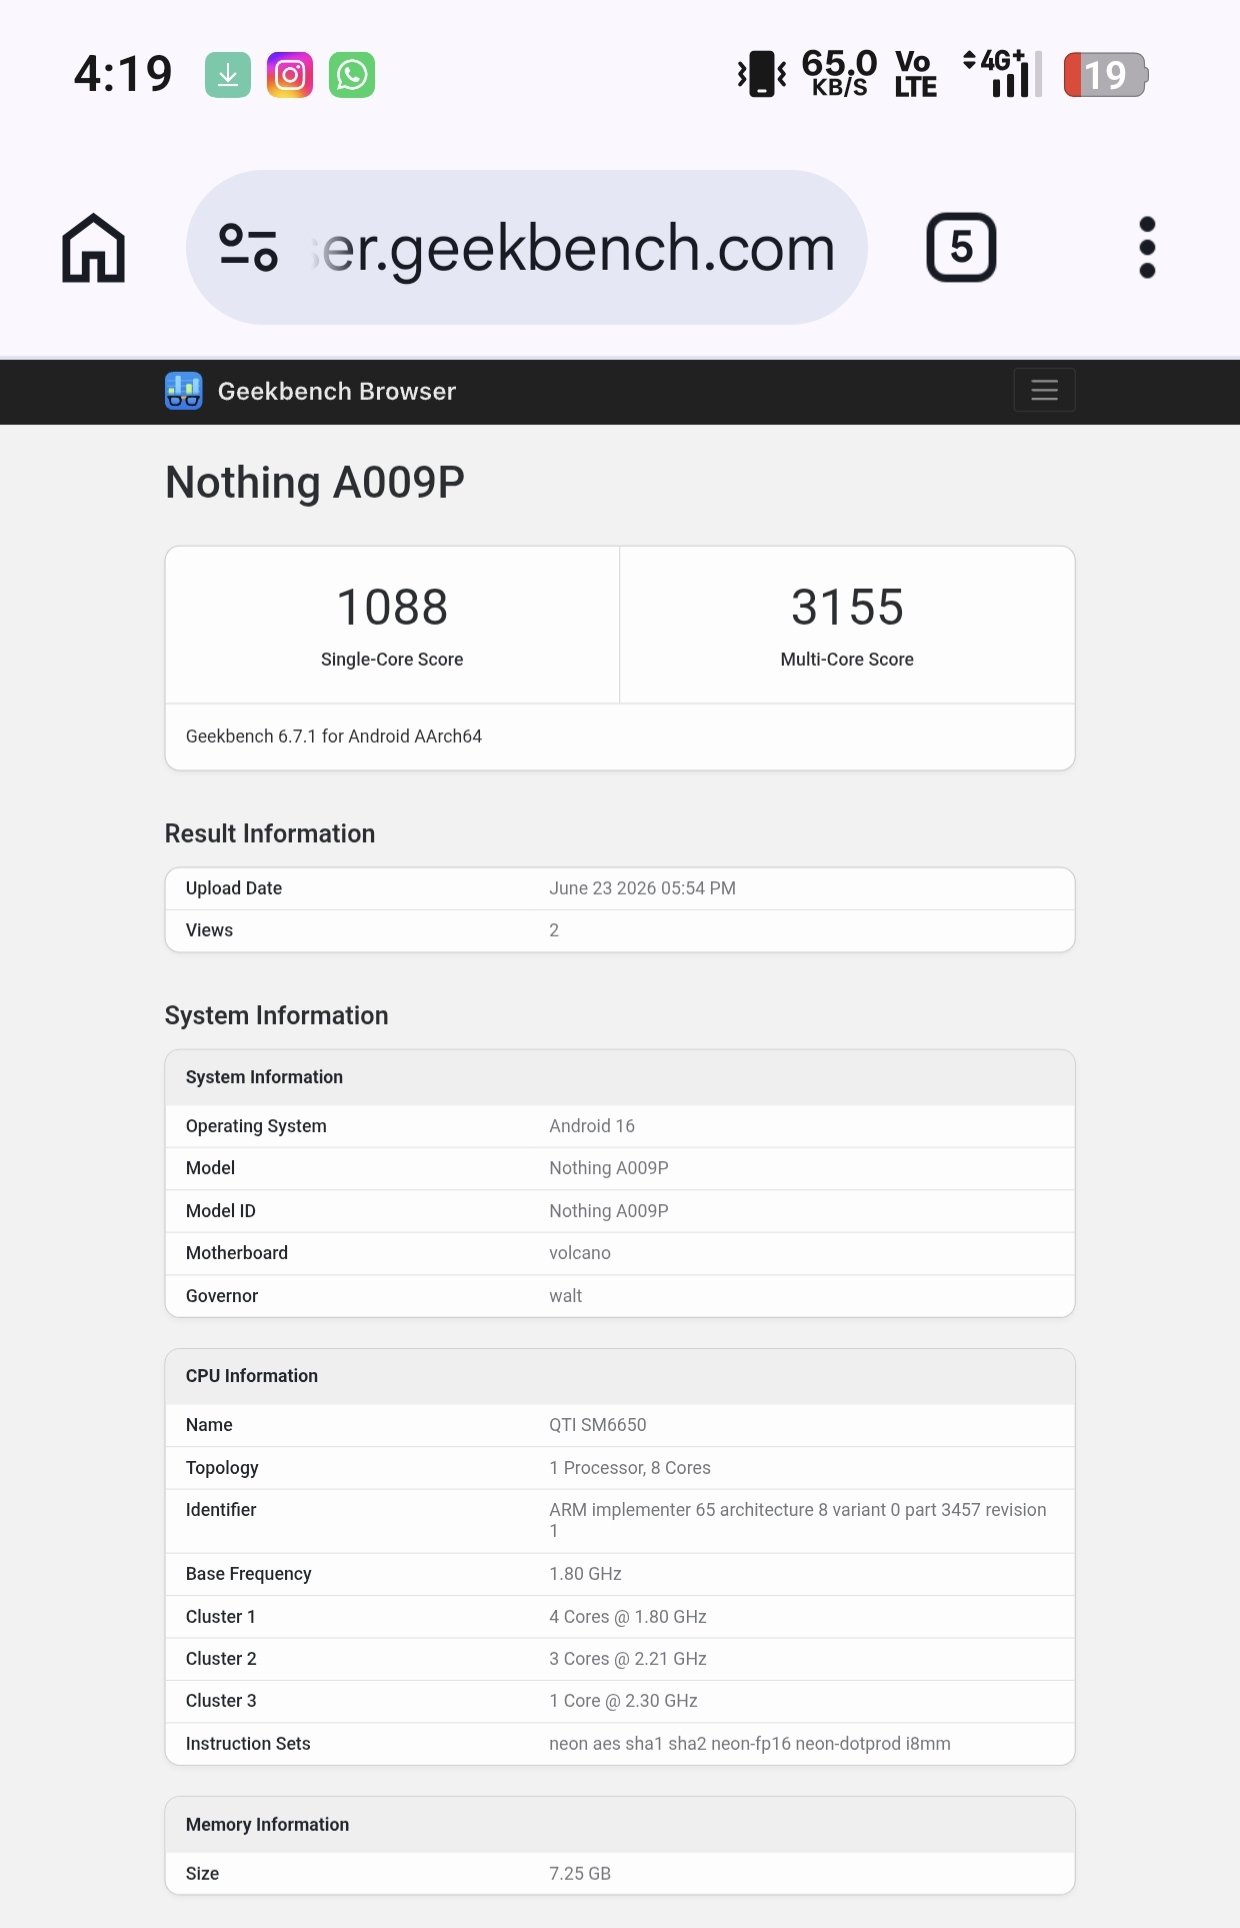
Task: Tap the browser home icon
Action: coord(93,247)
